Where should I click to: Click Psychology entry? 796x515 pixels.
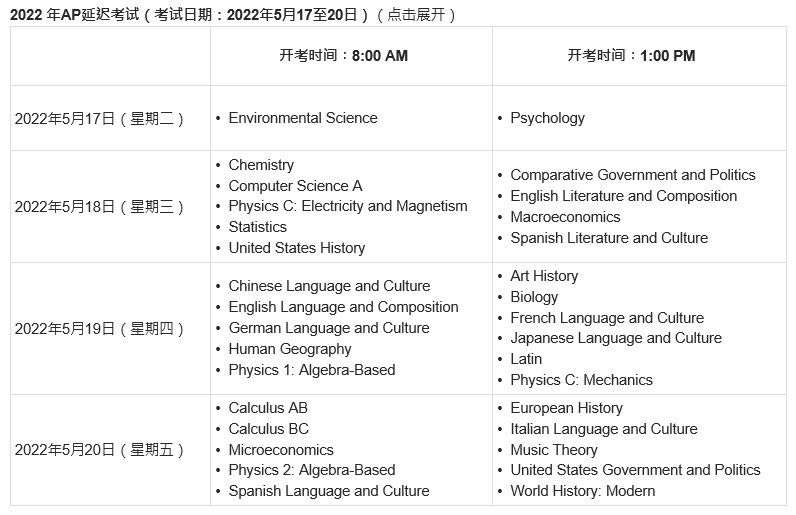pos(547,118)
